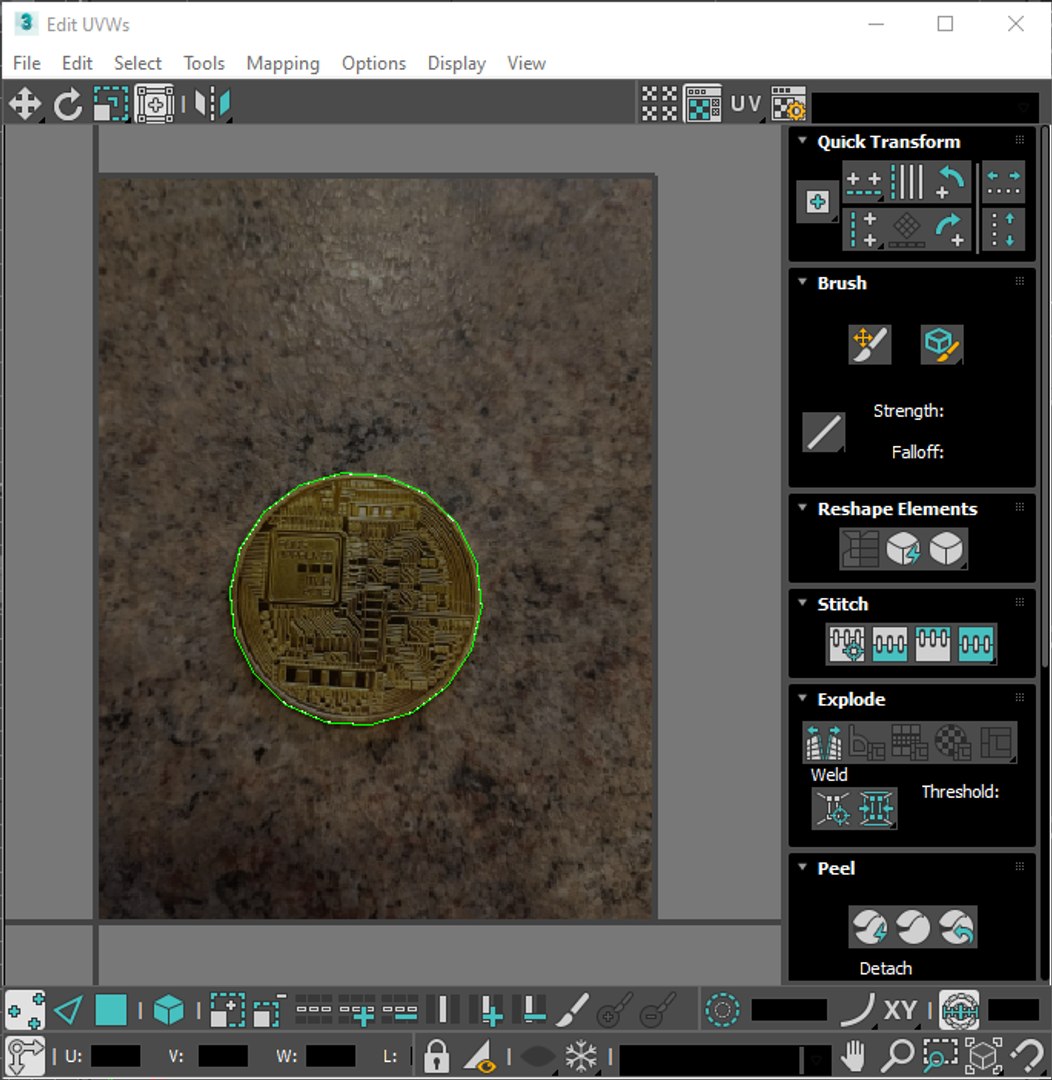Click Stitch To Source icon
The width and height of the screenshot is (1052, 1080).
pyautogui.click(x=933, y=644)
